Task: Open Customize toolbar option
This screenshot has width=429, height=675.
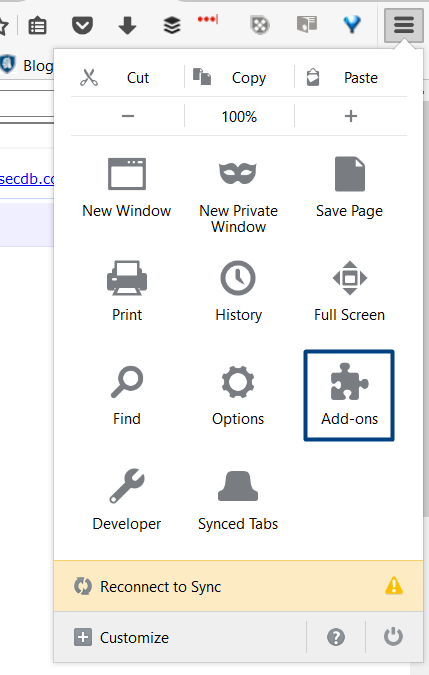Action: [121, 638]
